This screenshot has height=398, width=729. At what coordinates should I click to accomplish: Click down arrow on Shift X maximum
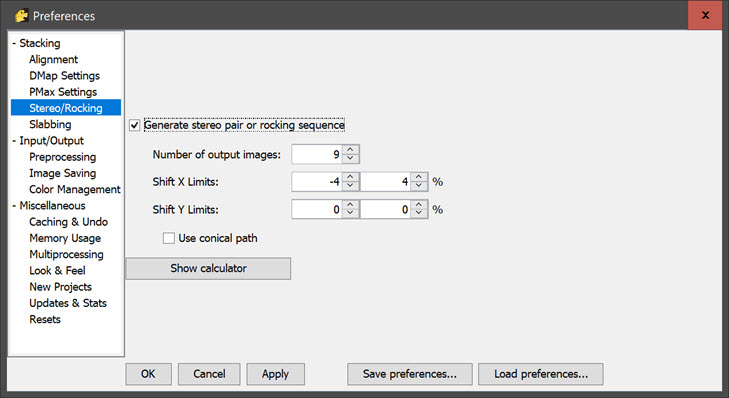click(x=419, y=186)
